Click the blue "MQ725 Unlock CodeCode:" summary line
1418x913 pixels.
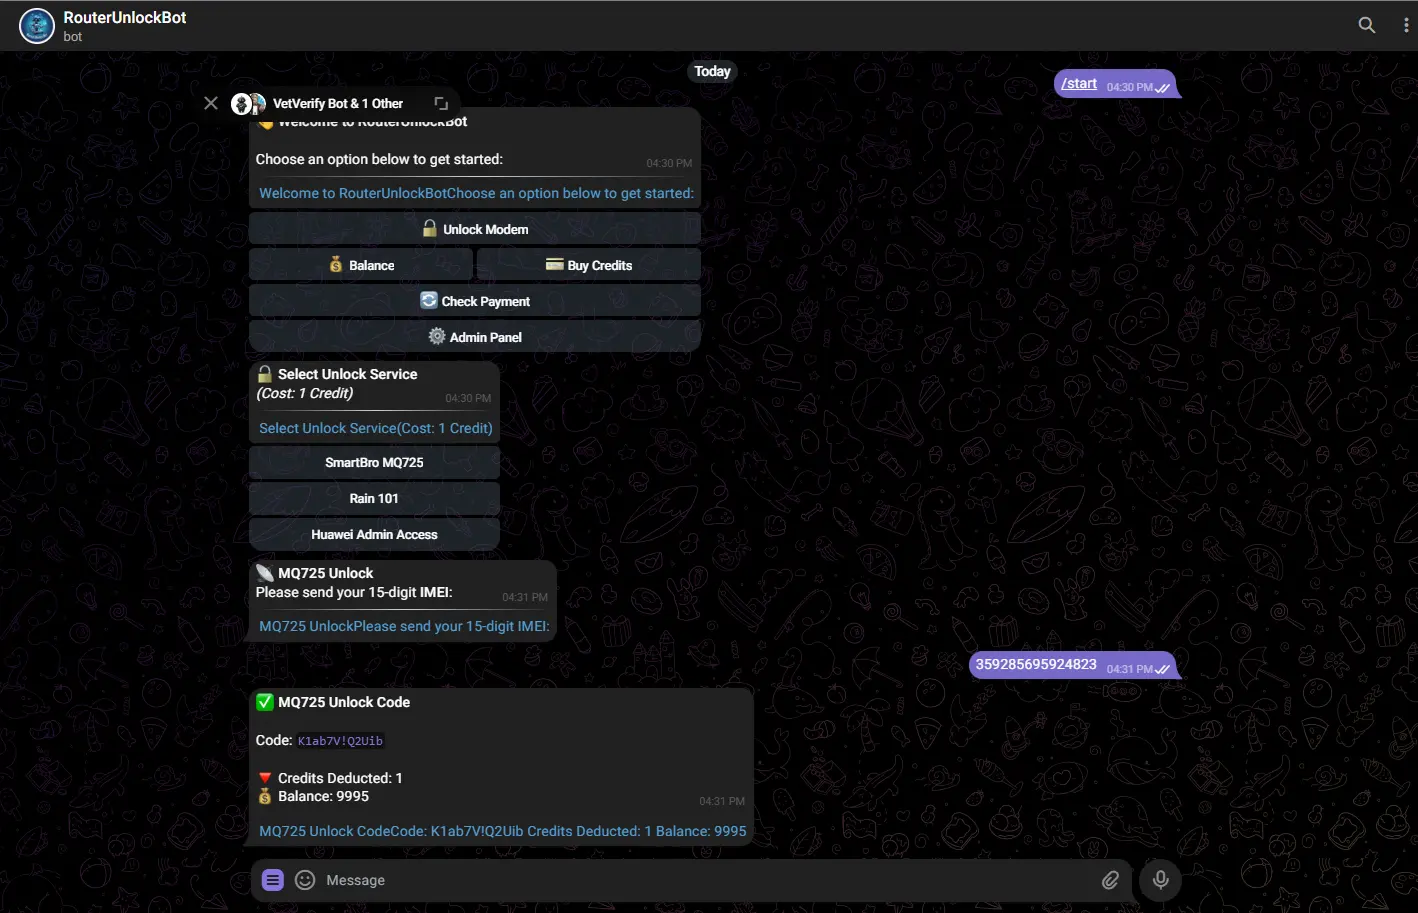click(503, 831)
